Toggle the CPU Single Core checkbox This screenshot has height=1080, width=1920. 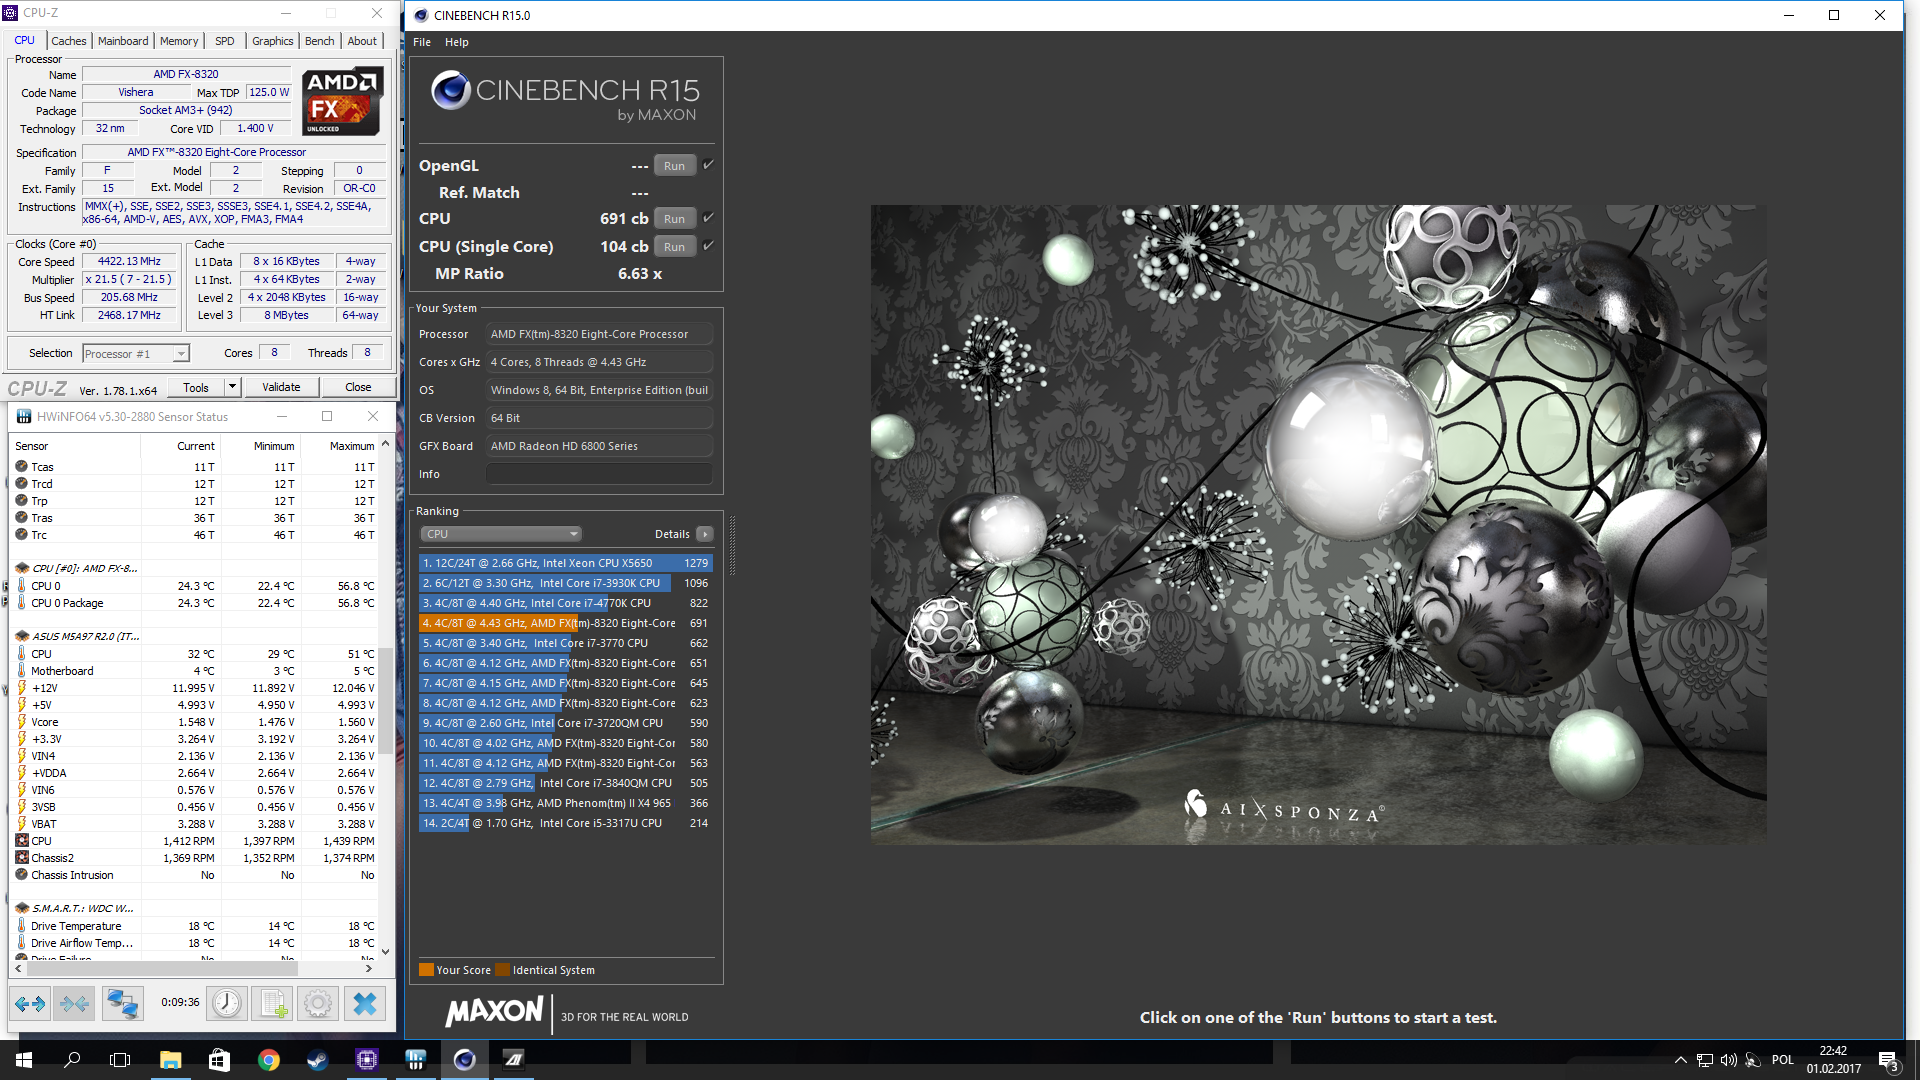(x=708, y=246)
